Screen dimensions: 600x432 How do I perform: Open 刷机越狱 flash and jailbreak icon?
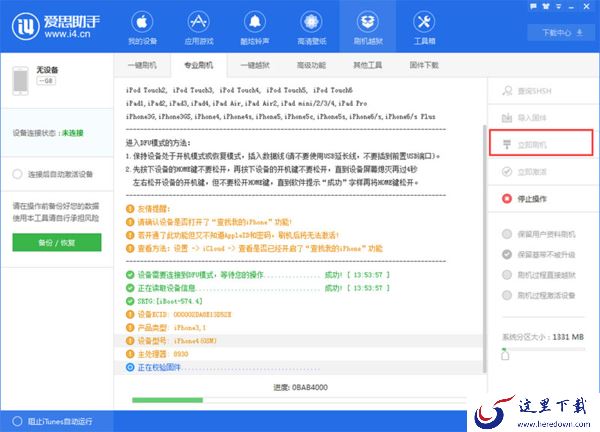click(x=368, y=22)
